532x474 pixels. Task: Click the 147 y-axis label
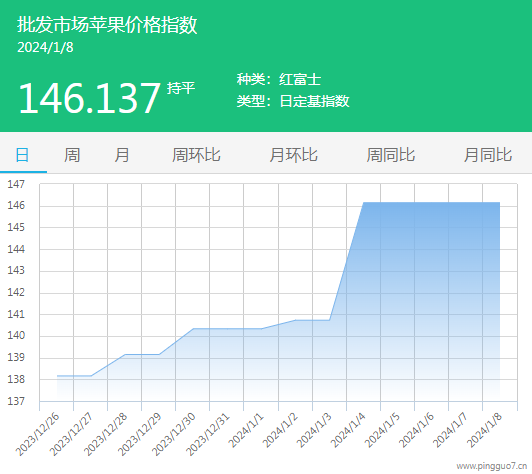pyautogui.click(x=16, y=184)
